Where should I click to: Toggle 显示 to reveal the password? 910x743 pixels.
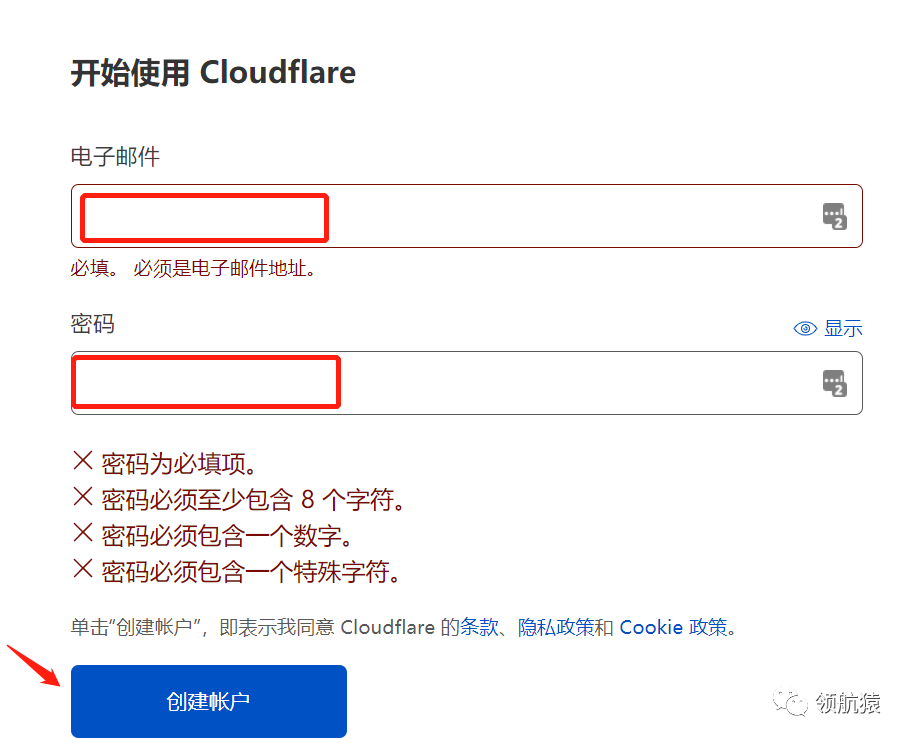click(x=845, y=328)
